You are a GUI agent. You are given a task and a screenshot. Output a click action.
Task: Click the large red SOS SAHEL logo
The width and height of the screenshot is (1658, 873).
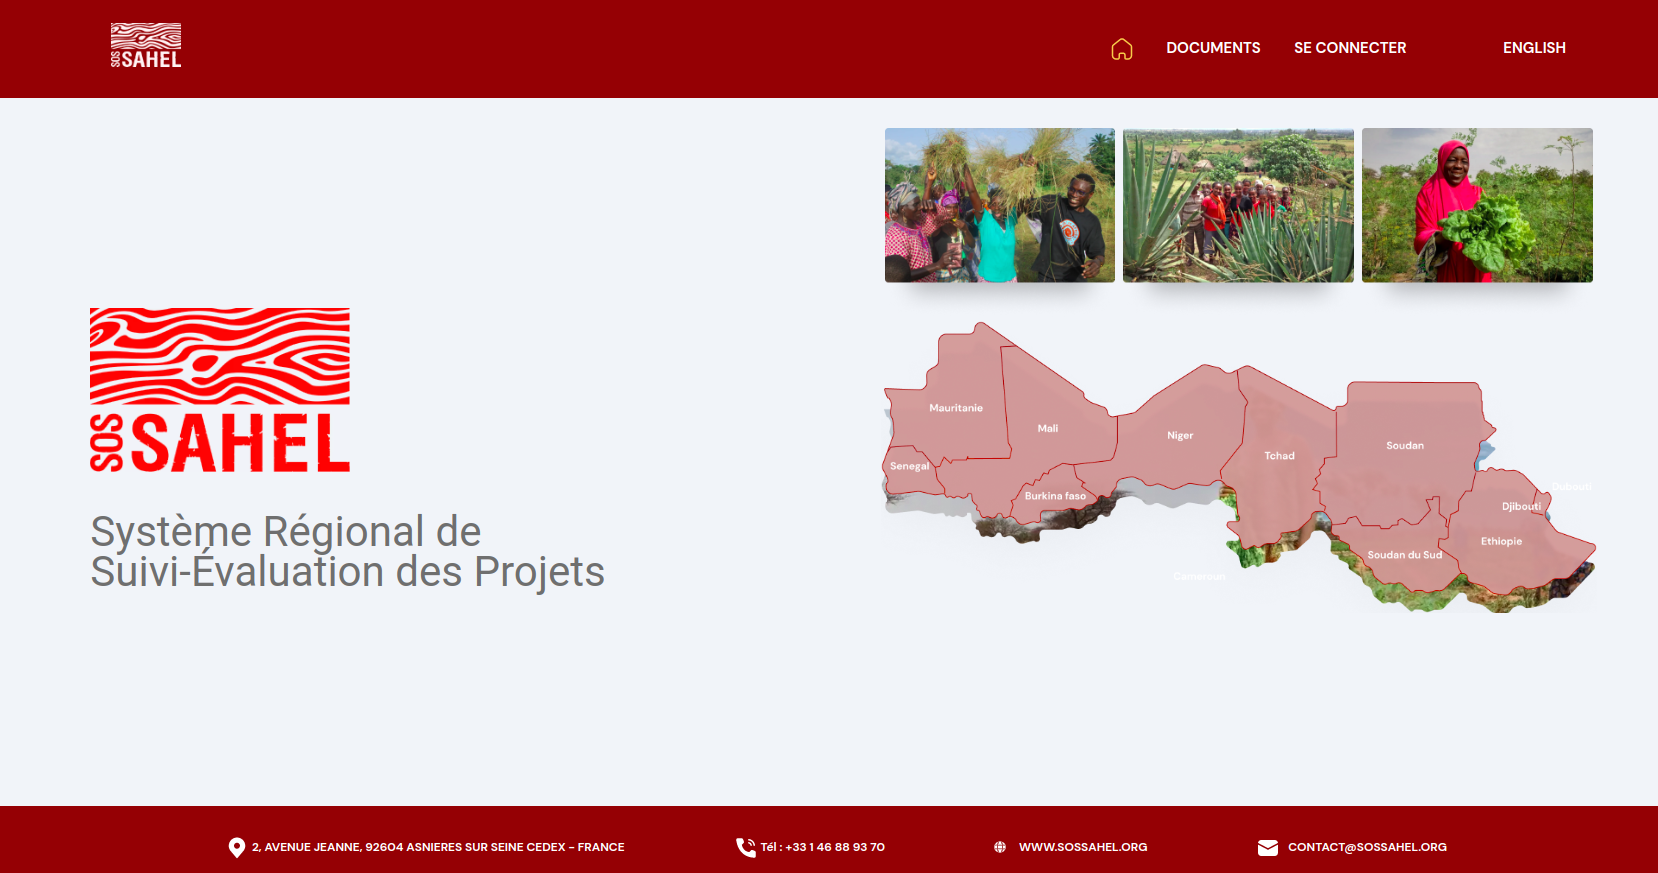[x=220, y=390]
